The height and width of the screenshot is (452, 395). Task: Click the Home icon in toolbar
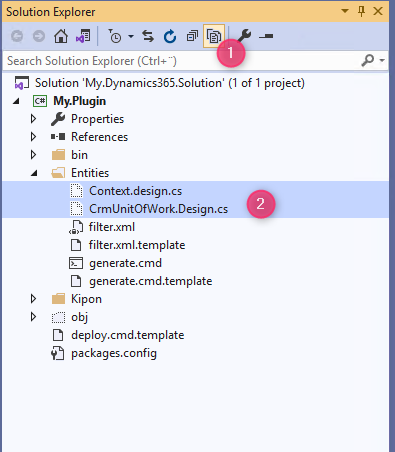61,36
